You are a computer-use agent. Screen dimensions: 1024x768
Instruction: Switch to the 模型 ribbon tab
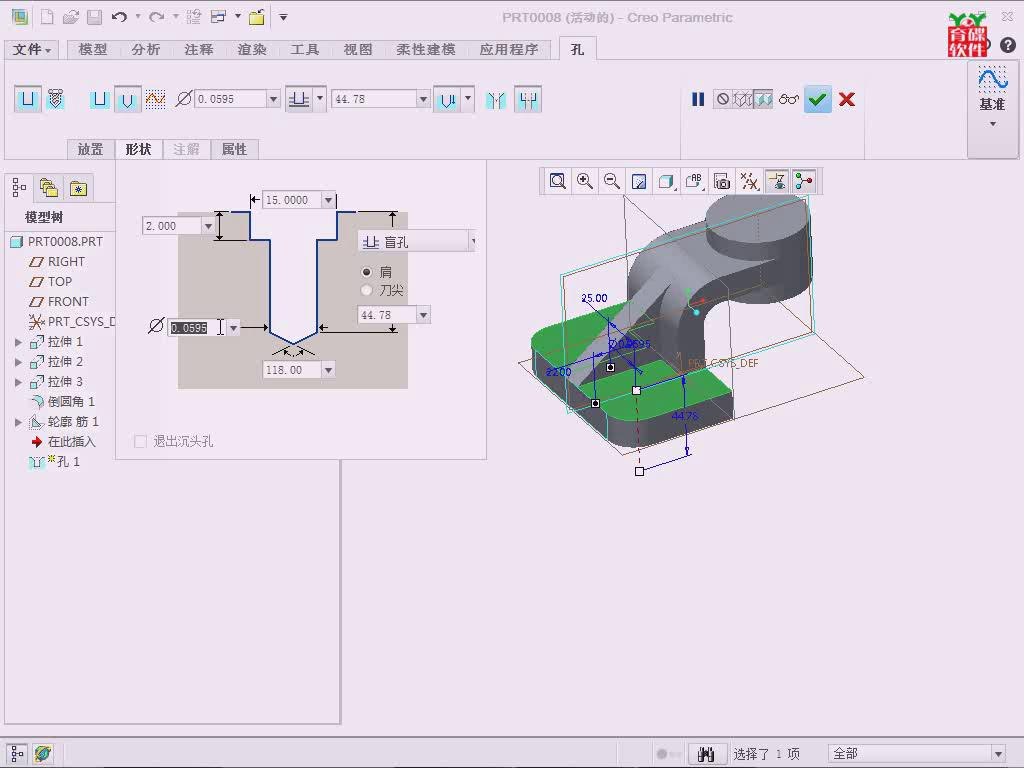(93, 50)
